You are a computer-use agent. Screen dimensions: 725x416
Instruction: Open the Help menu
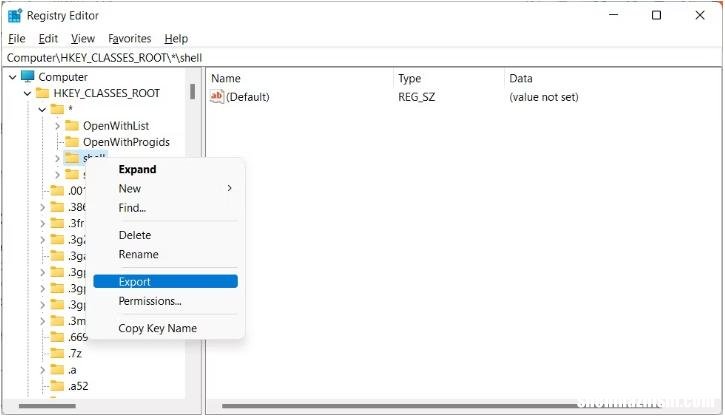(176, 38)
